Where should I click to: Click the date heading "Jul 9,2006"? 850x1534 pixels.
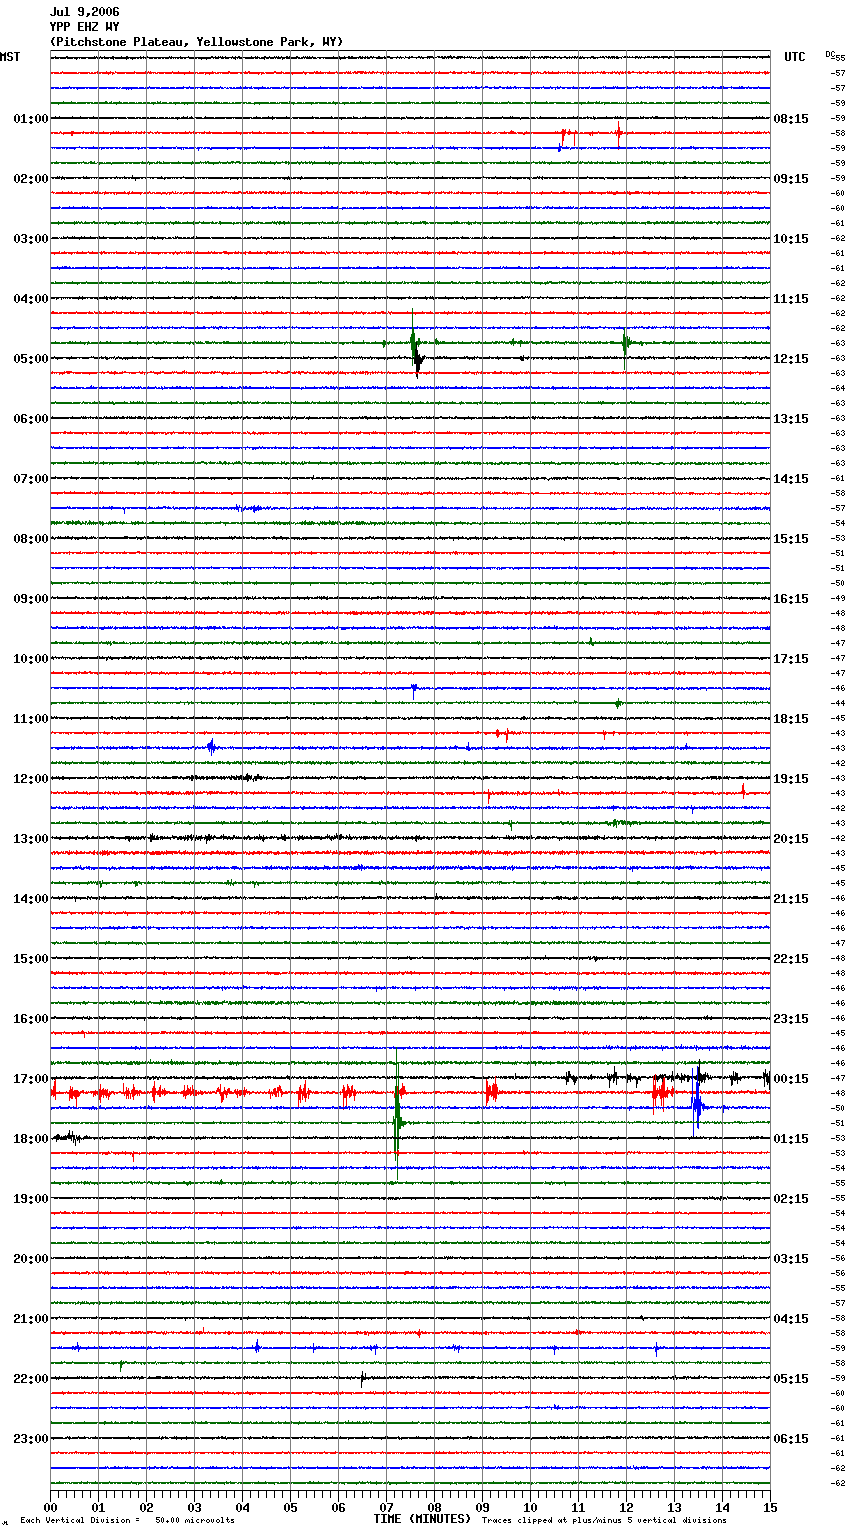click(85, 12)
